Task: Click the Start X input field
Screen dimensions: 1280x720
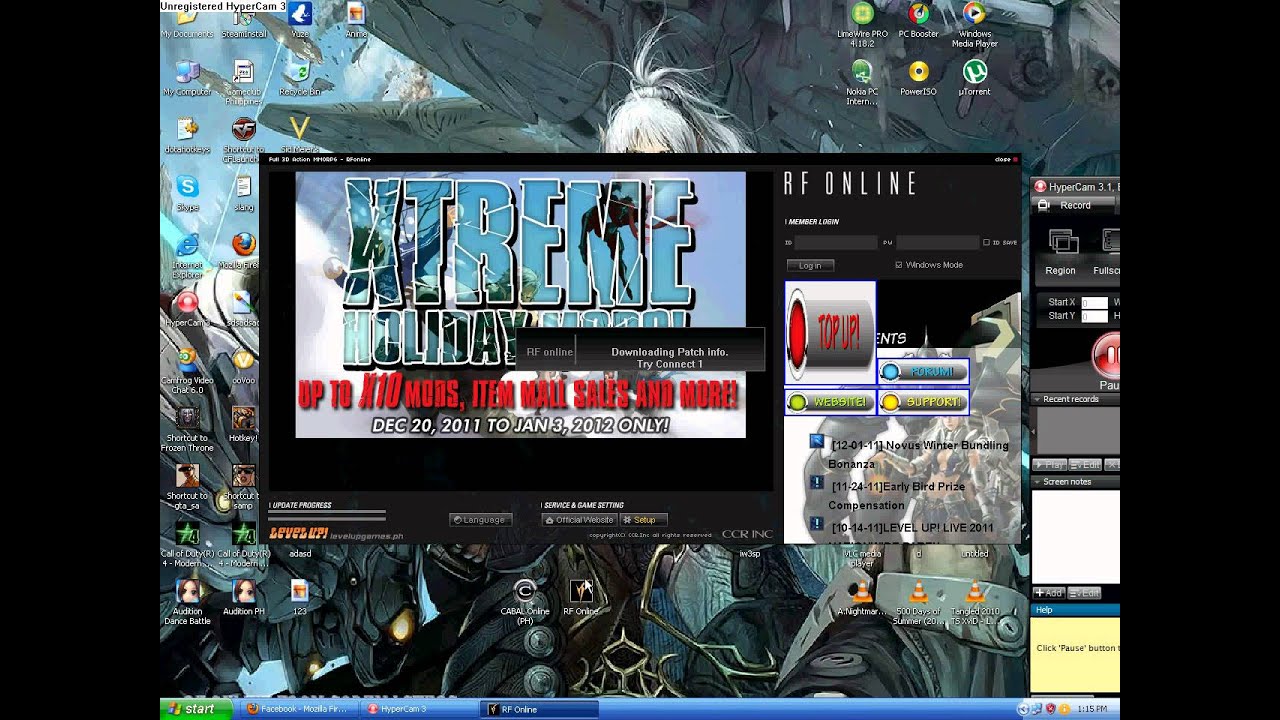Action: 1094,302
